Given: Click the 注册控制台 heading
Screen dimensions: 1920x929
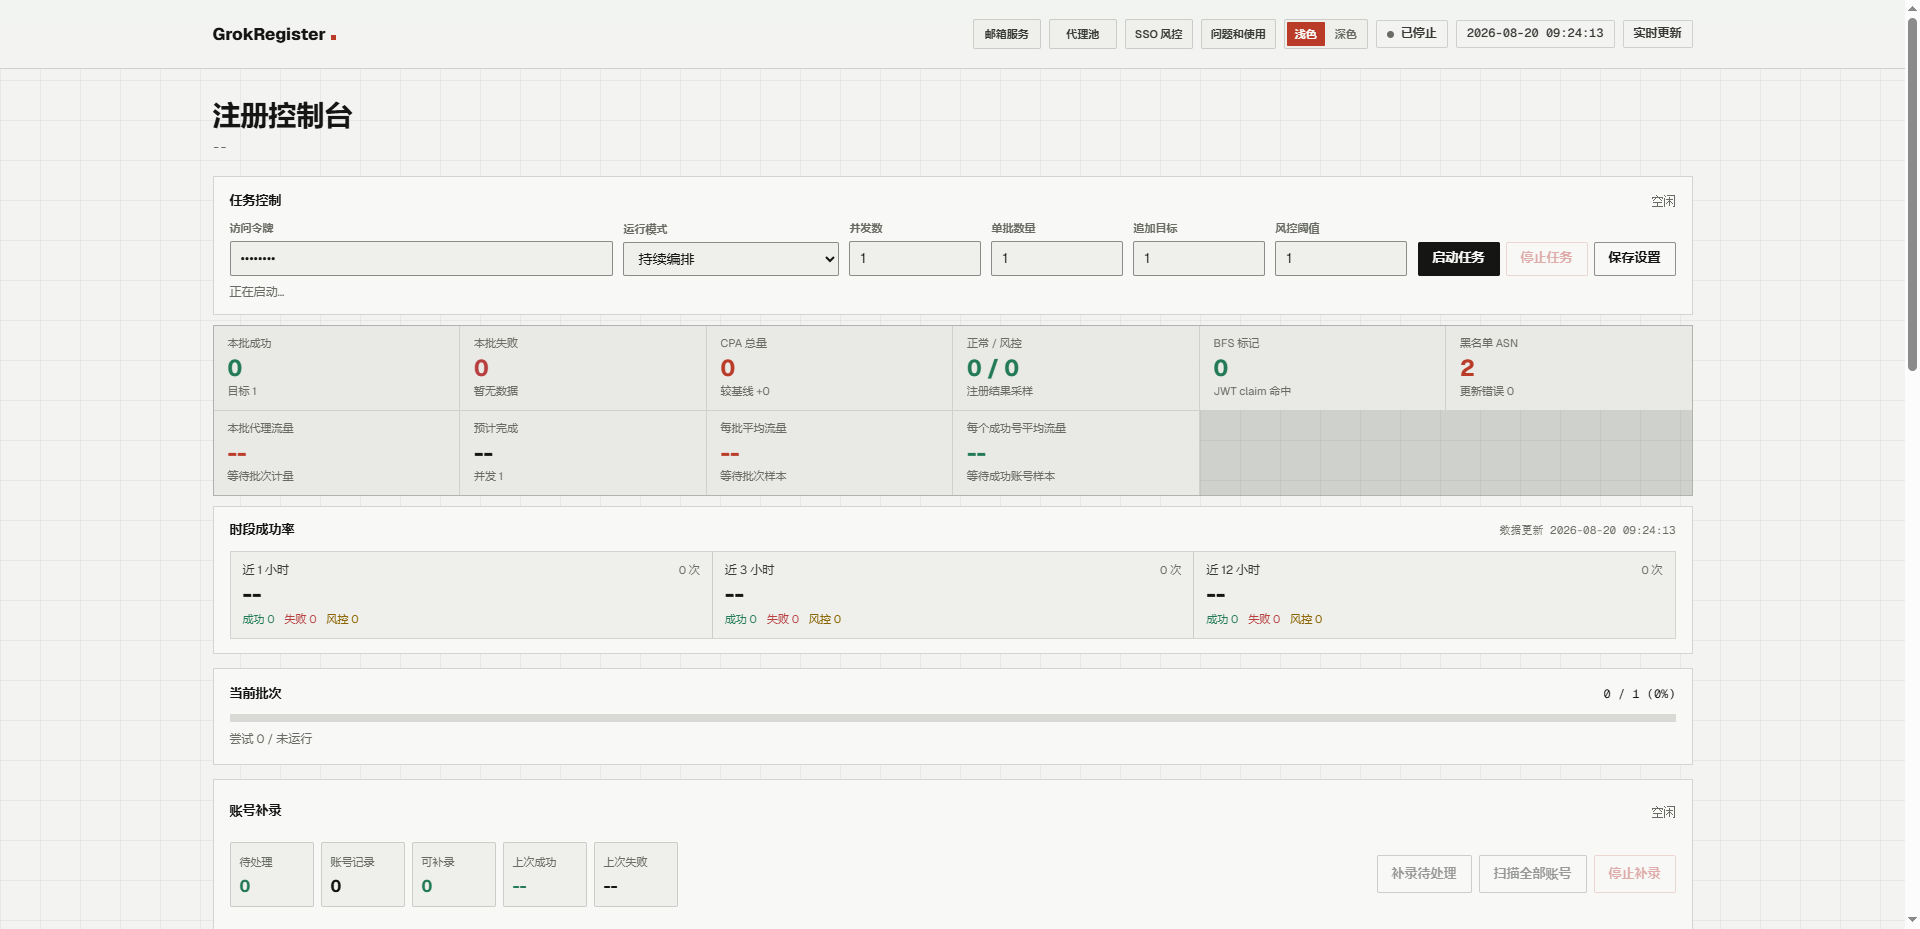Looking at the screenshot, I should click(x=282, y=116).
